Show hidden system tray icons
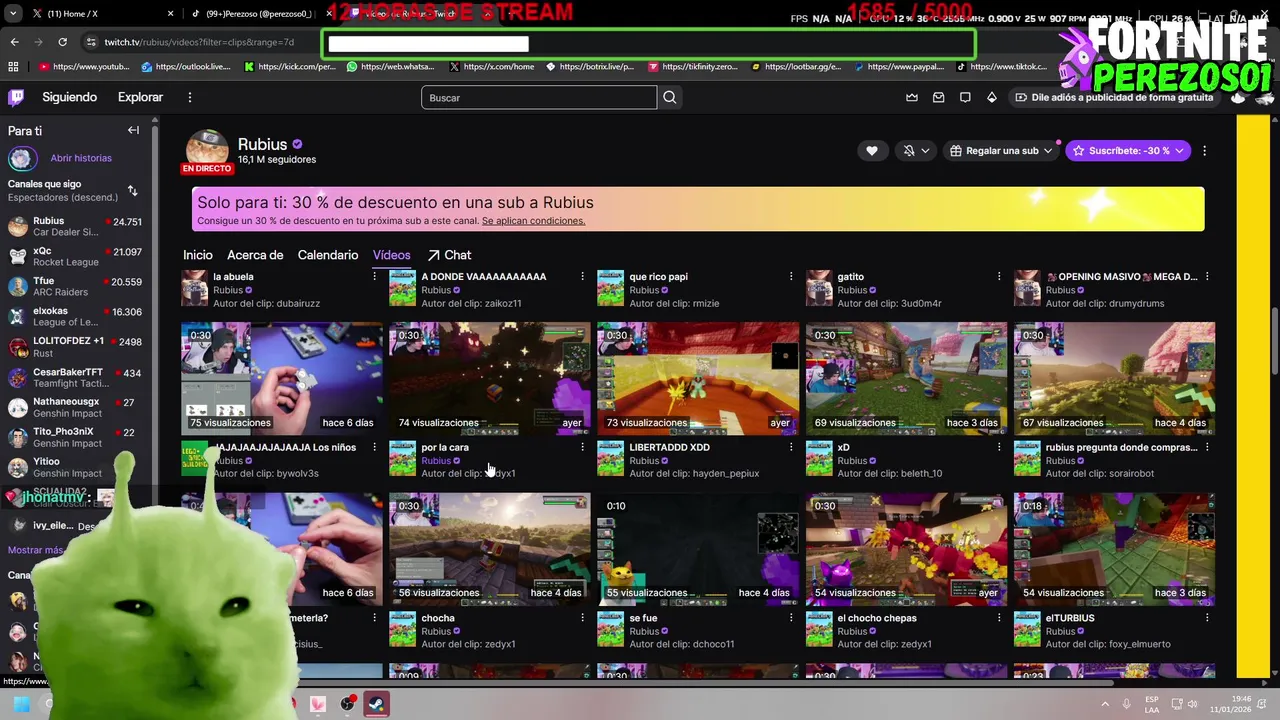 click(x=1105, y=703)
